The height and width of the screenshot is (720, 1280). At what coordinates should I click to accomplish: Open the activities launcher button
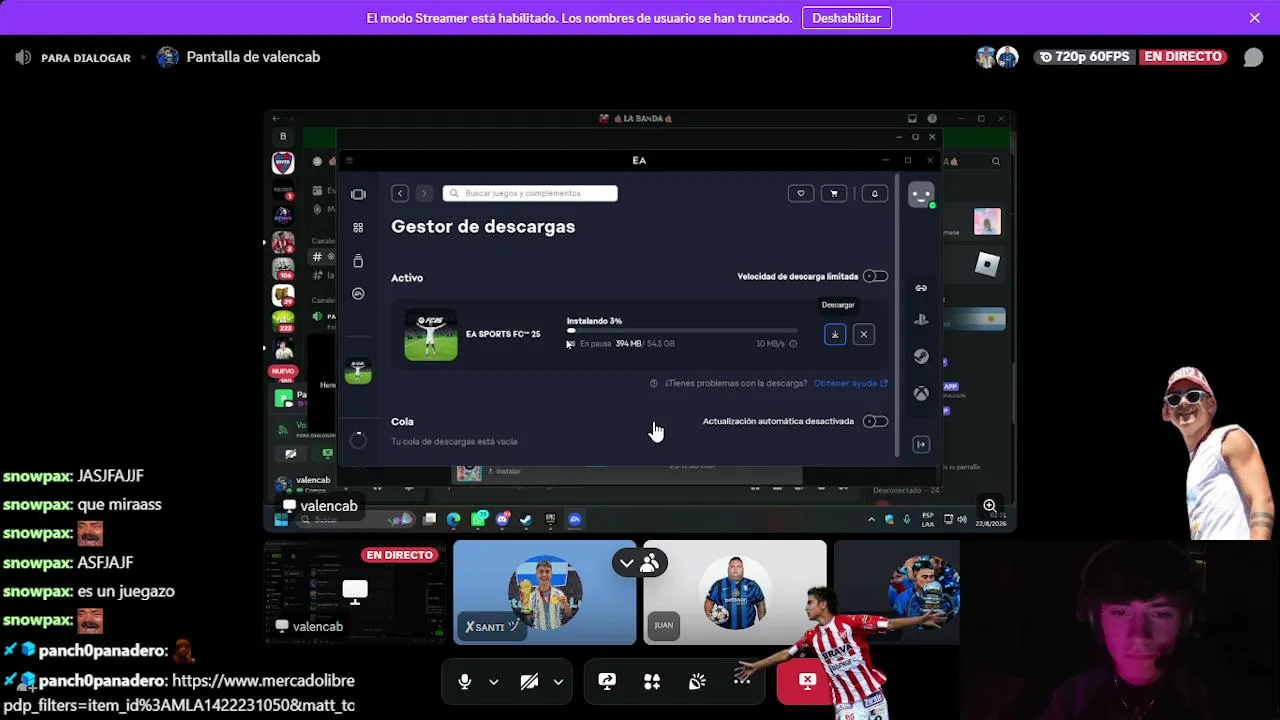(652, 682)
